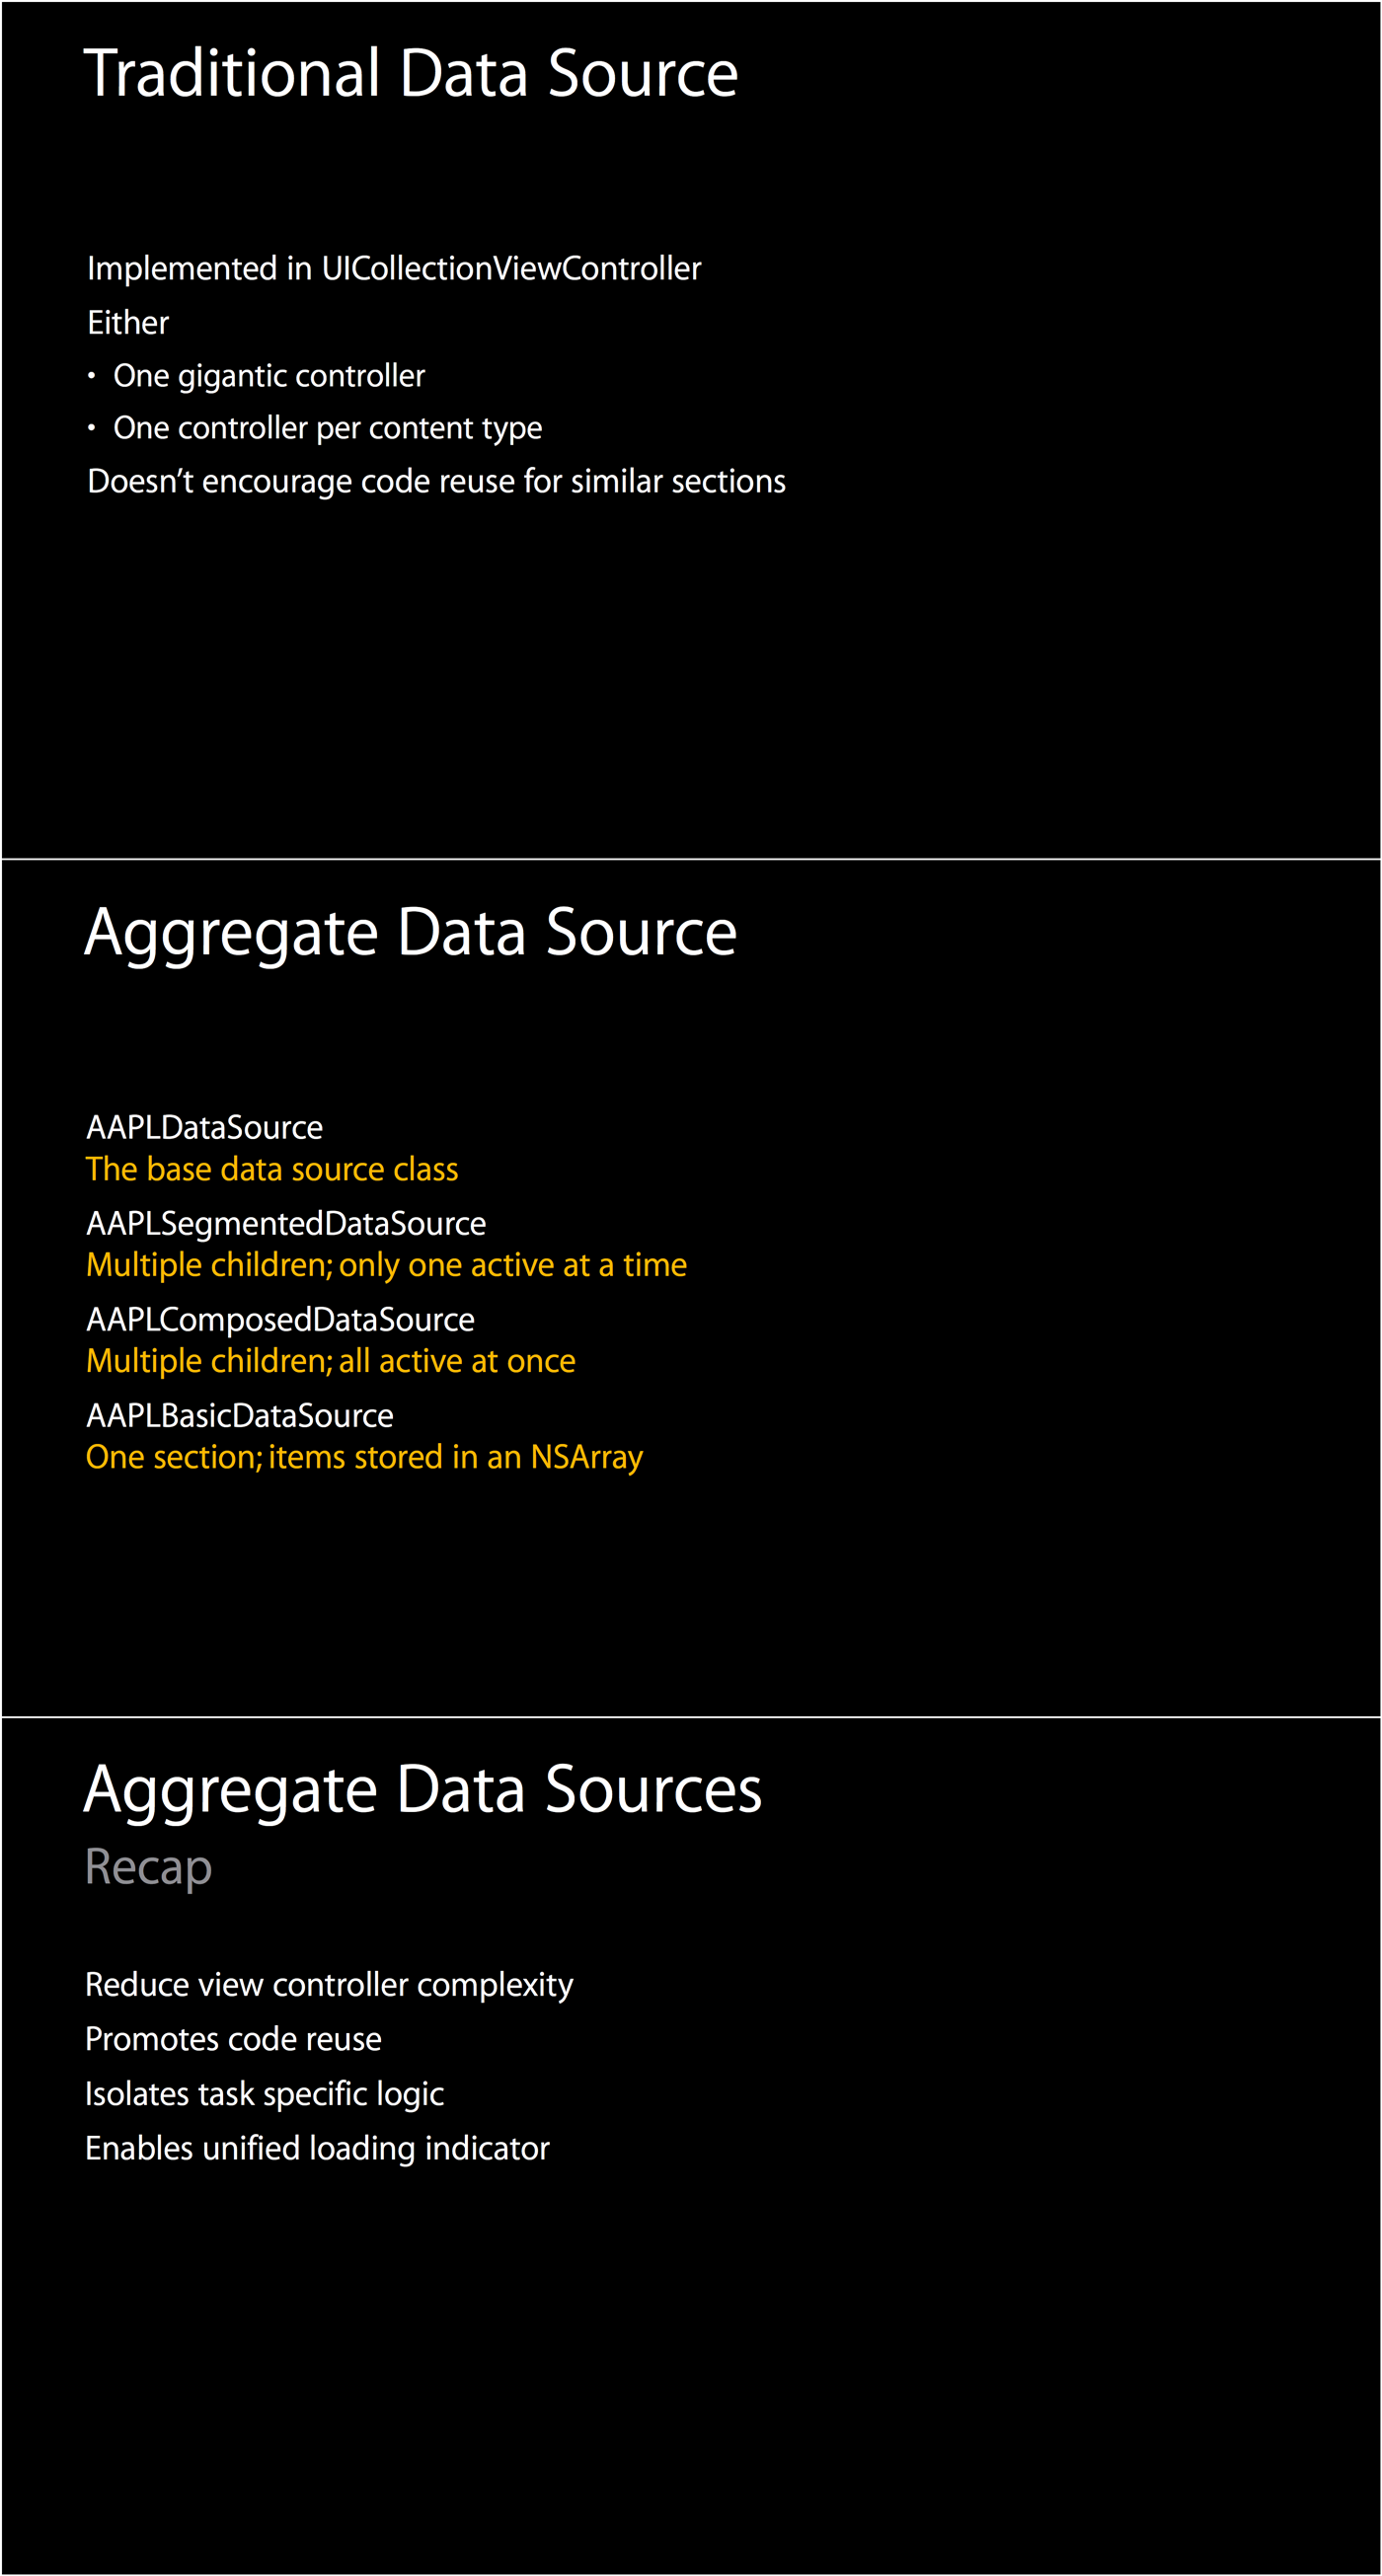
Task: Click "Reduce view controller complexity" line
Action: click(329, 1985)
